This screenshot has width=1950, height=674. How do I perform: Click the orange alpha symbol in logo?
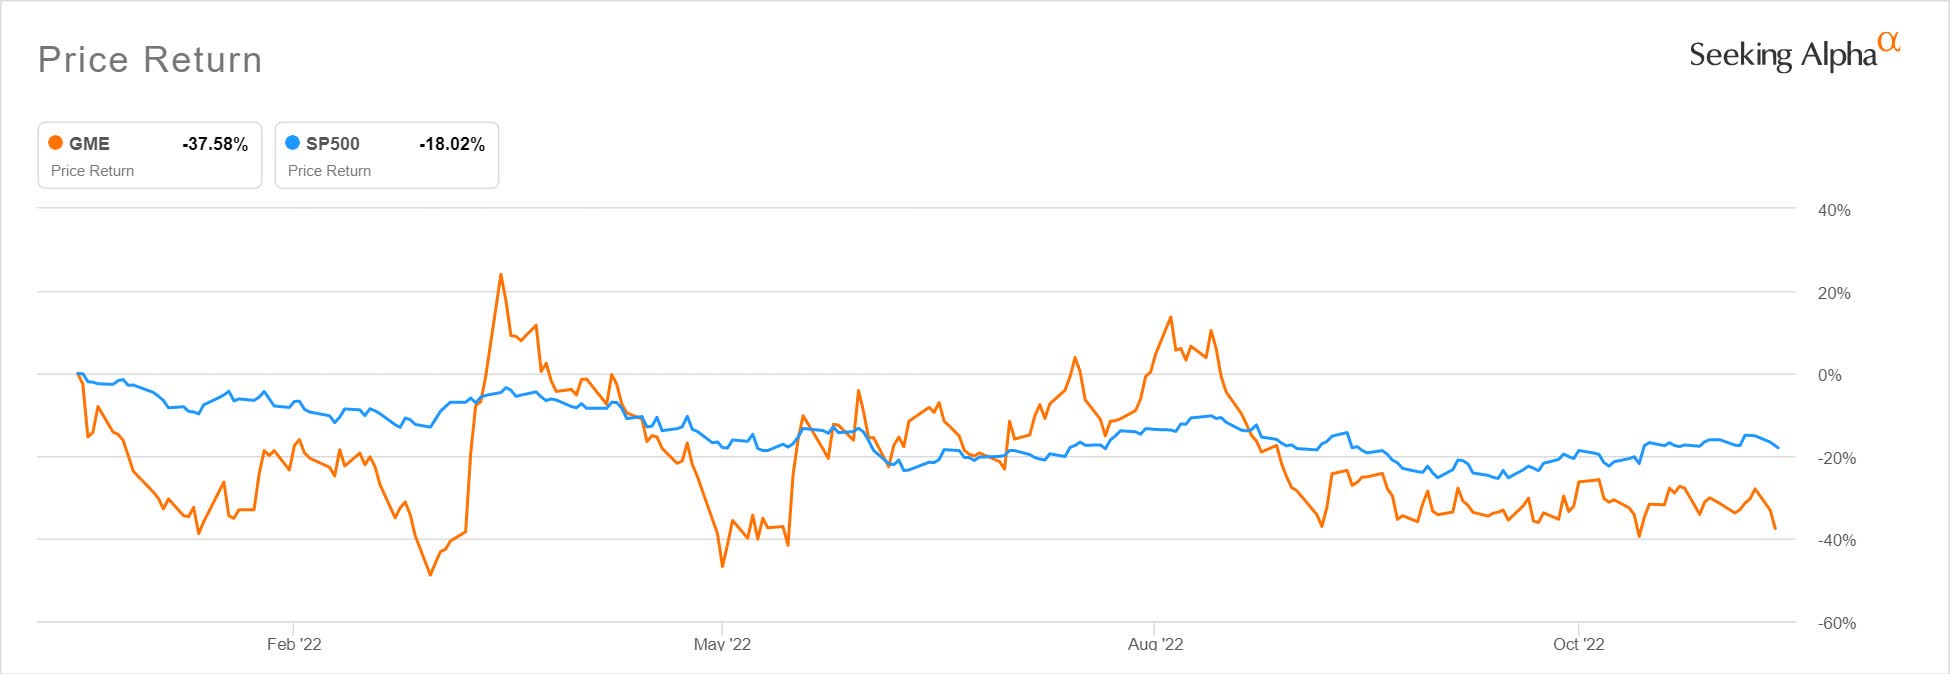1888,41
